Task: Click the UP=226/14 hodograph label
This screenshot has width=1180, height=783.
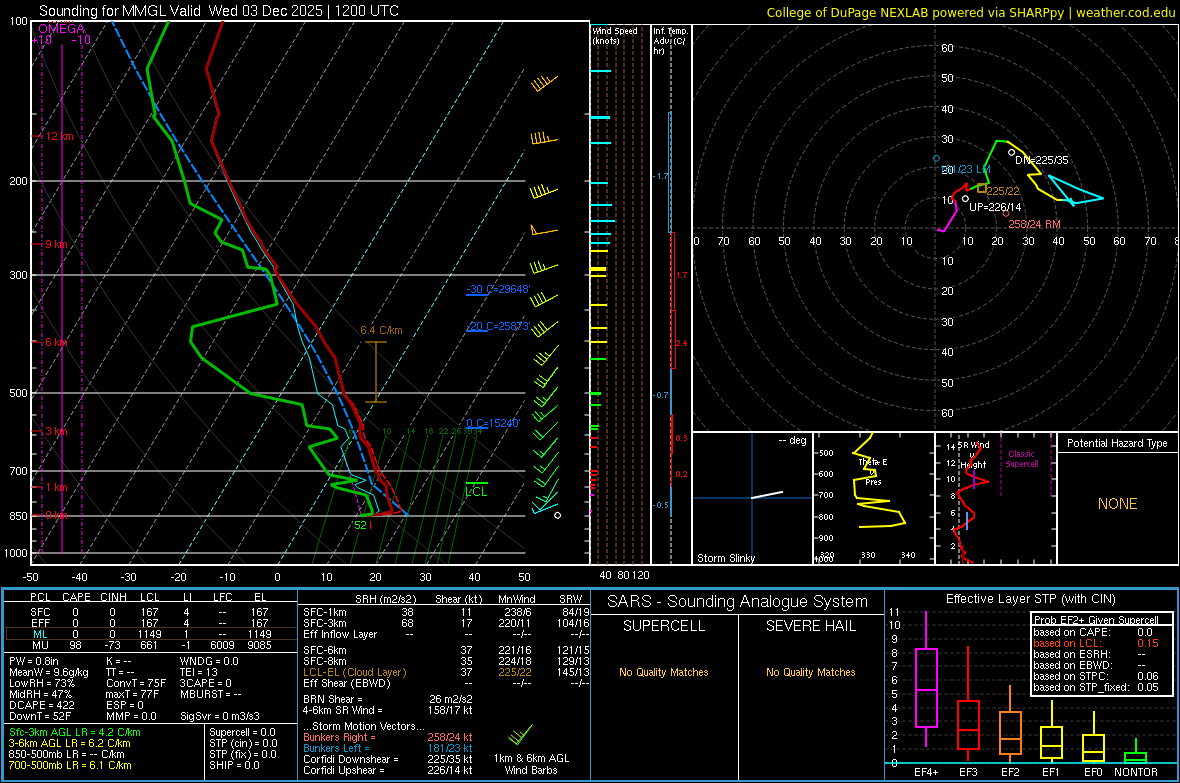Action: tap(995, 207)
